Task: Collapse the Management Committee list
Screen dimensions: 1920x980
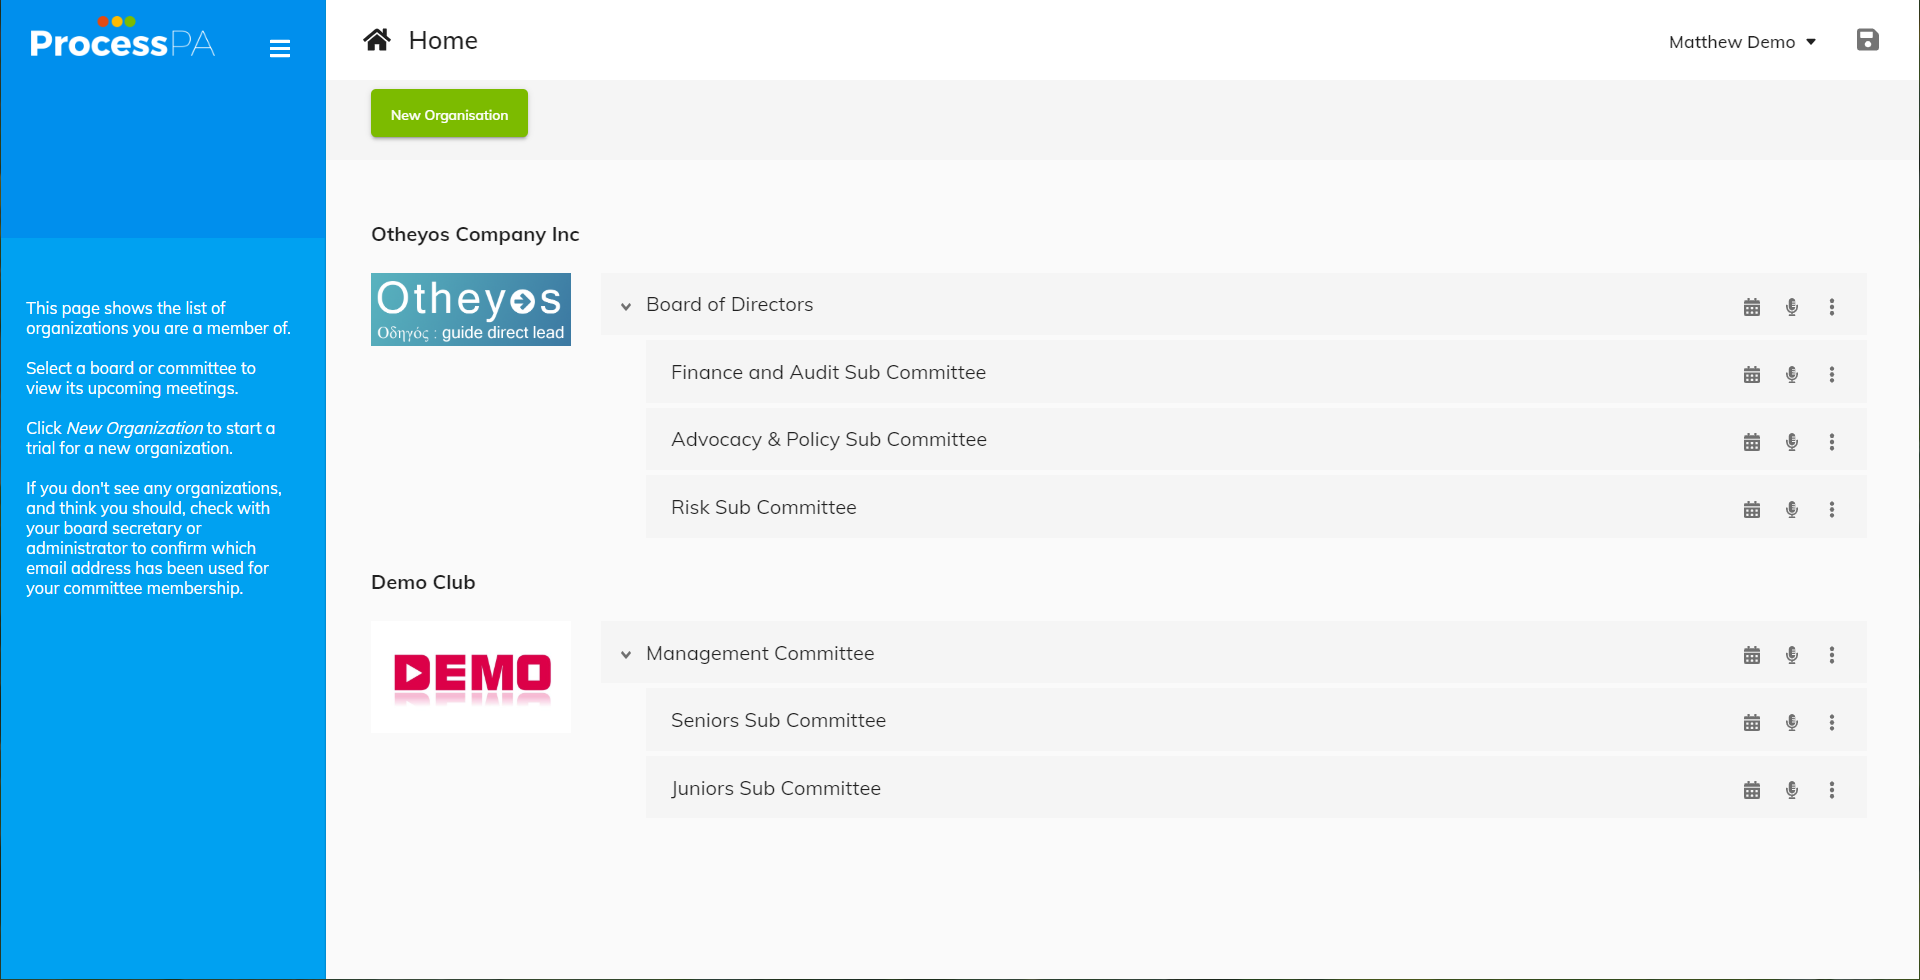Action: point(626,654)
